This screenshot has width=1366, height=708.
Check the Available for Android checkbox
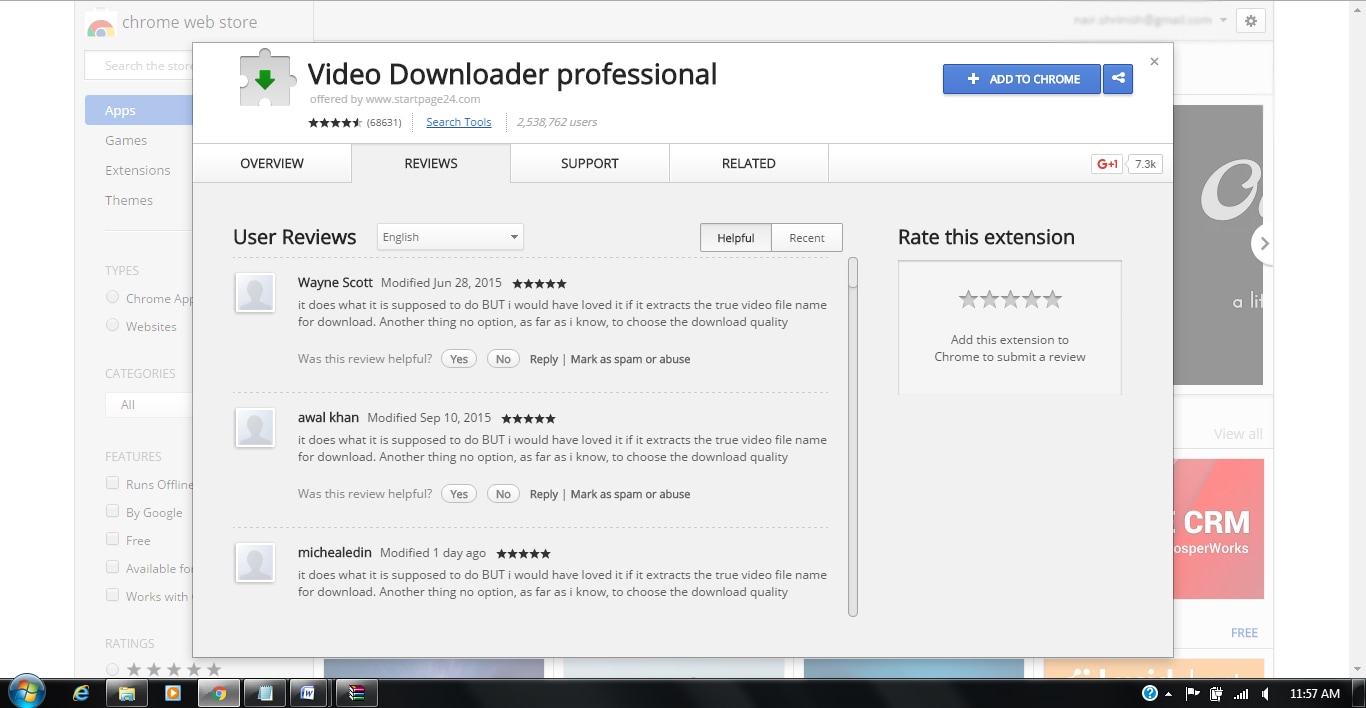pyautogui.click(x=112, y=567)
